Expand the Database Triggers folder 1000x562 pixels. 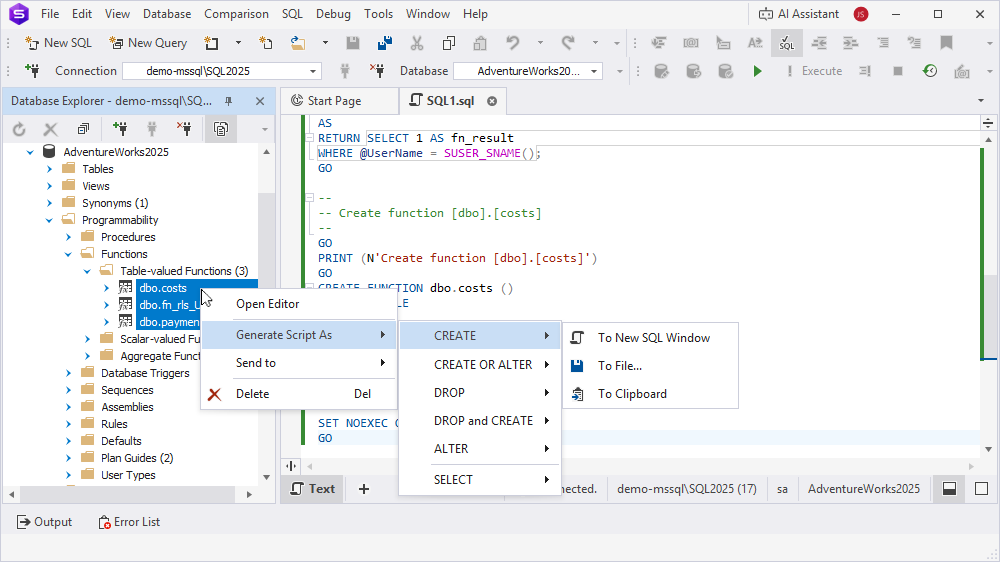68,373
